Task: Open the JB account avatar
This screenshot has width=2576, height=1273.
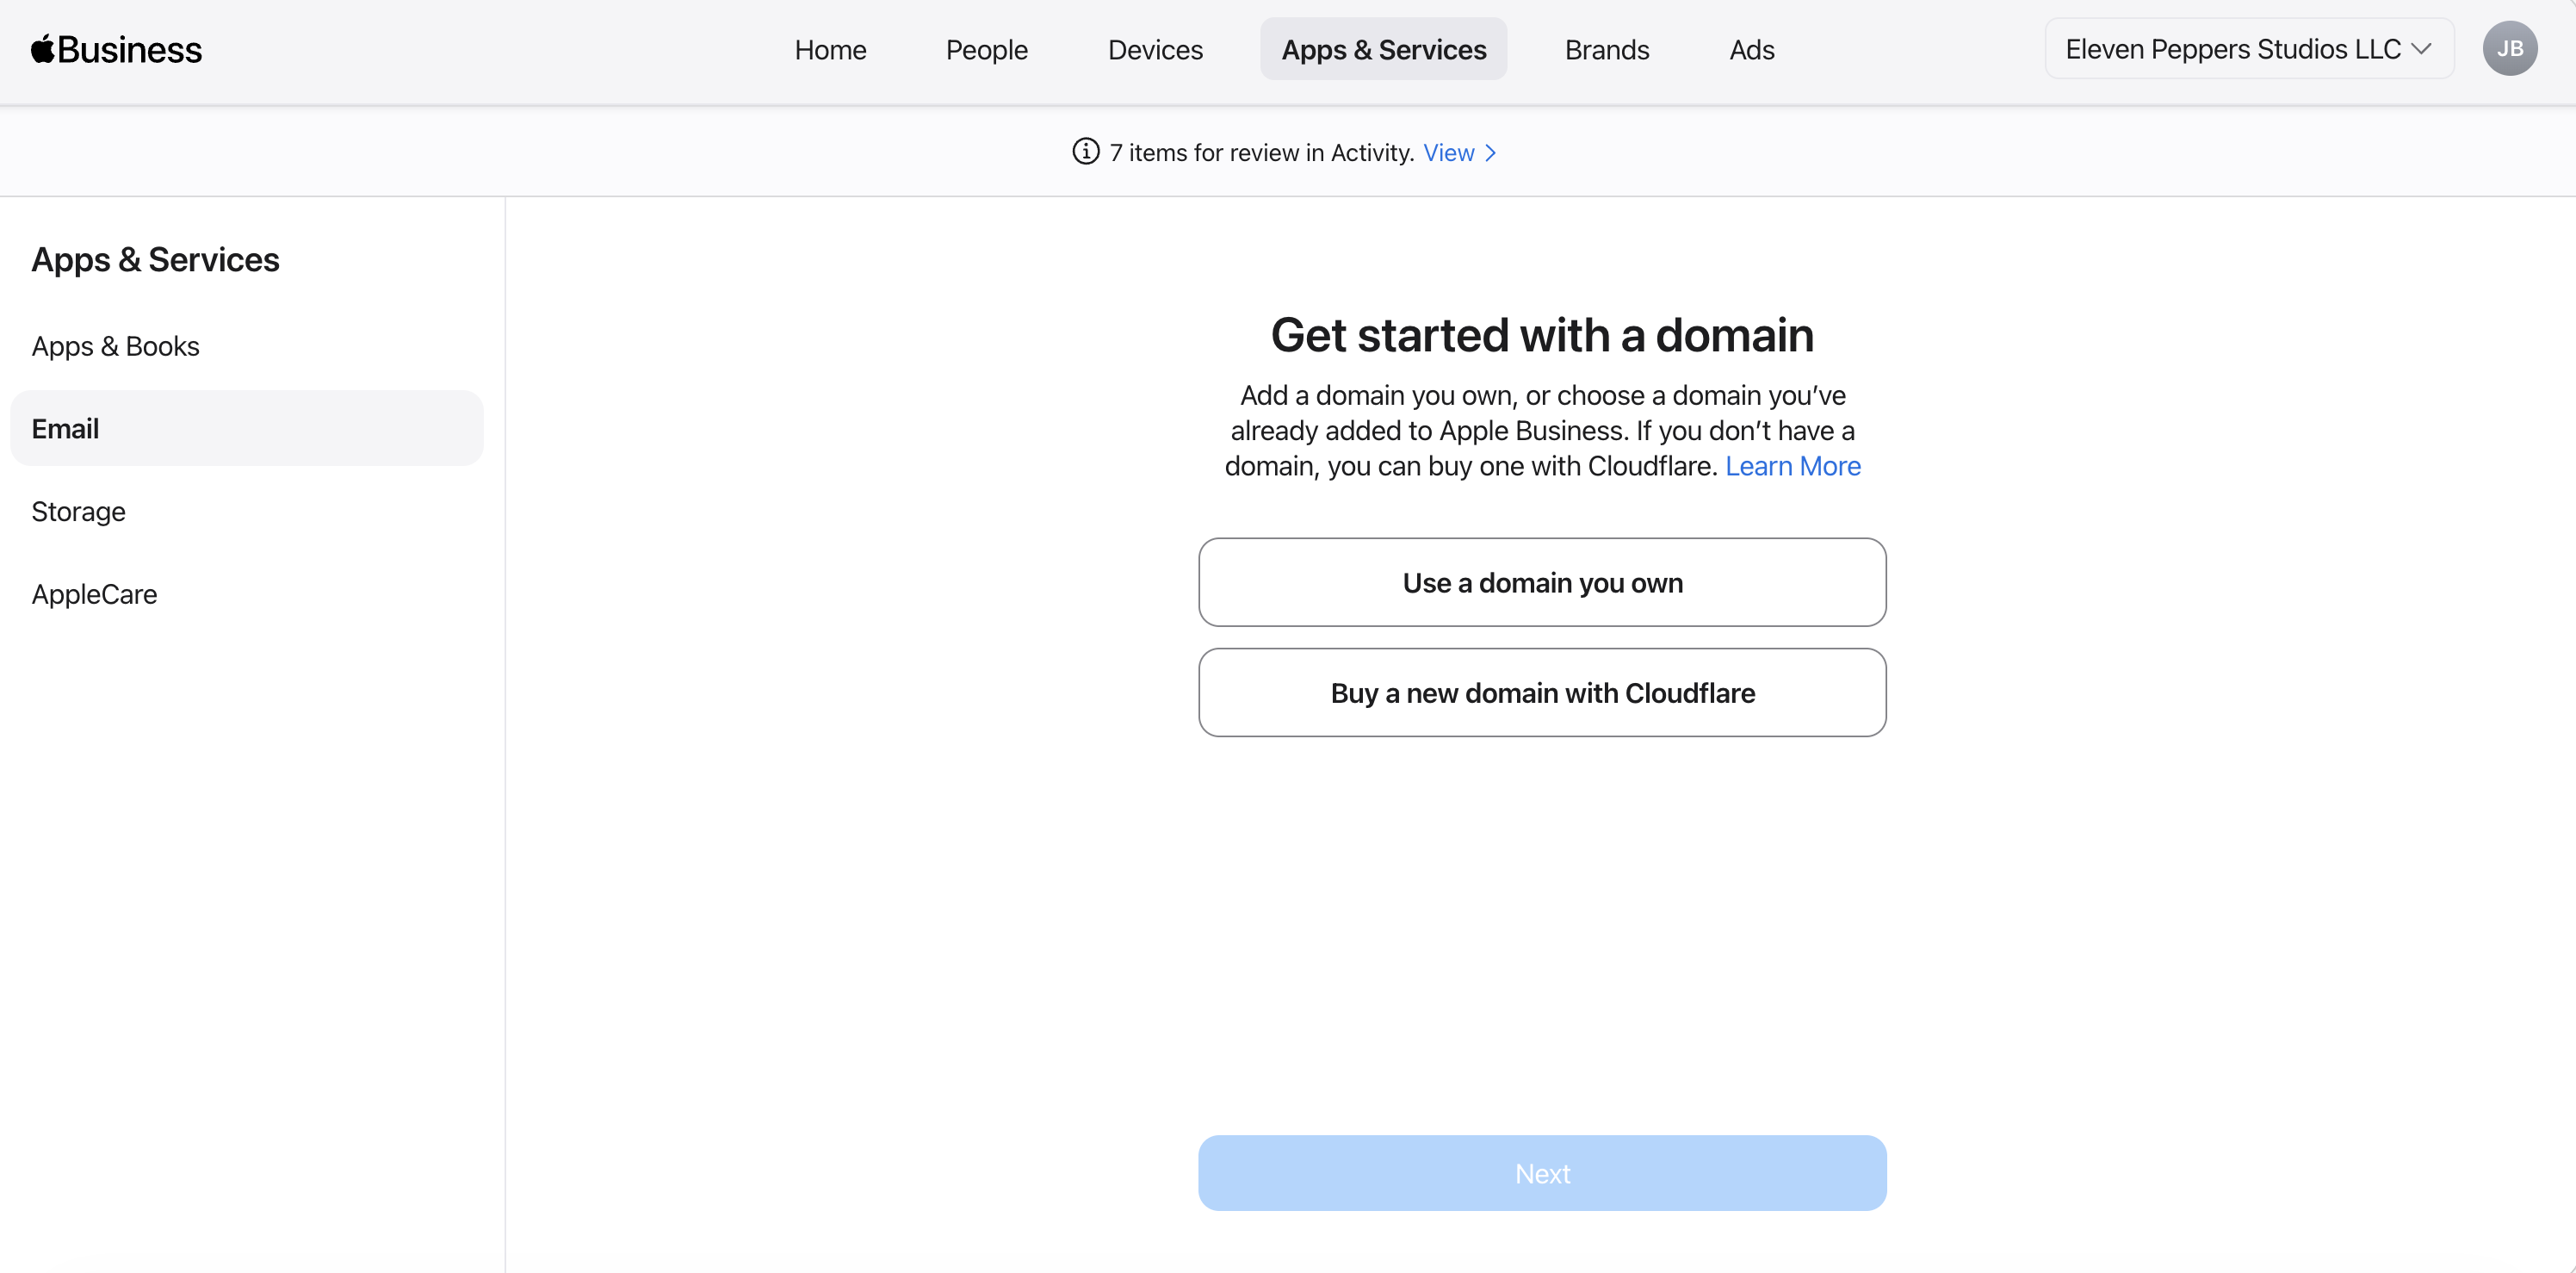Action: (x=2509, y=49)
